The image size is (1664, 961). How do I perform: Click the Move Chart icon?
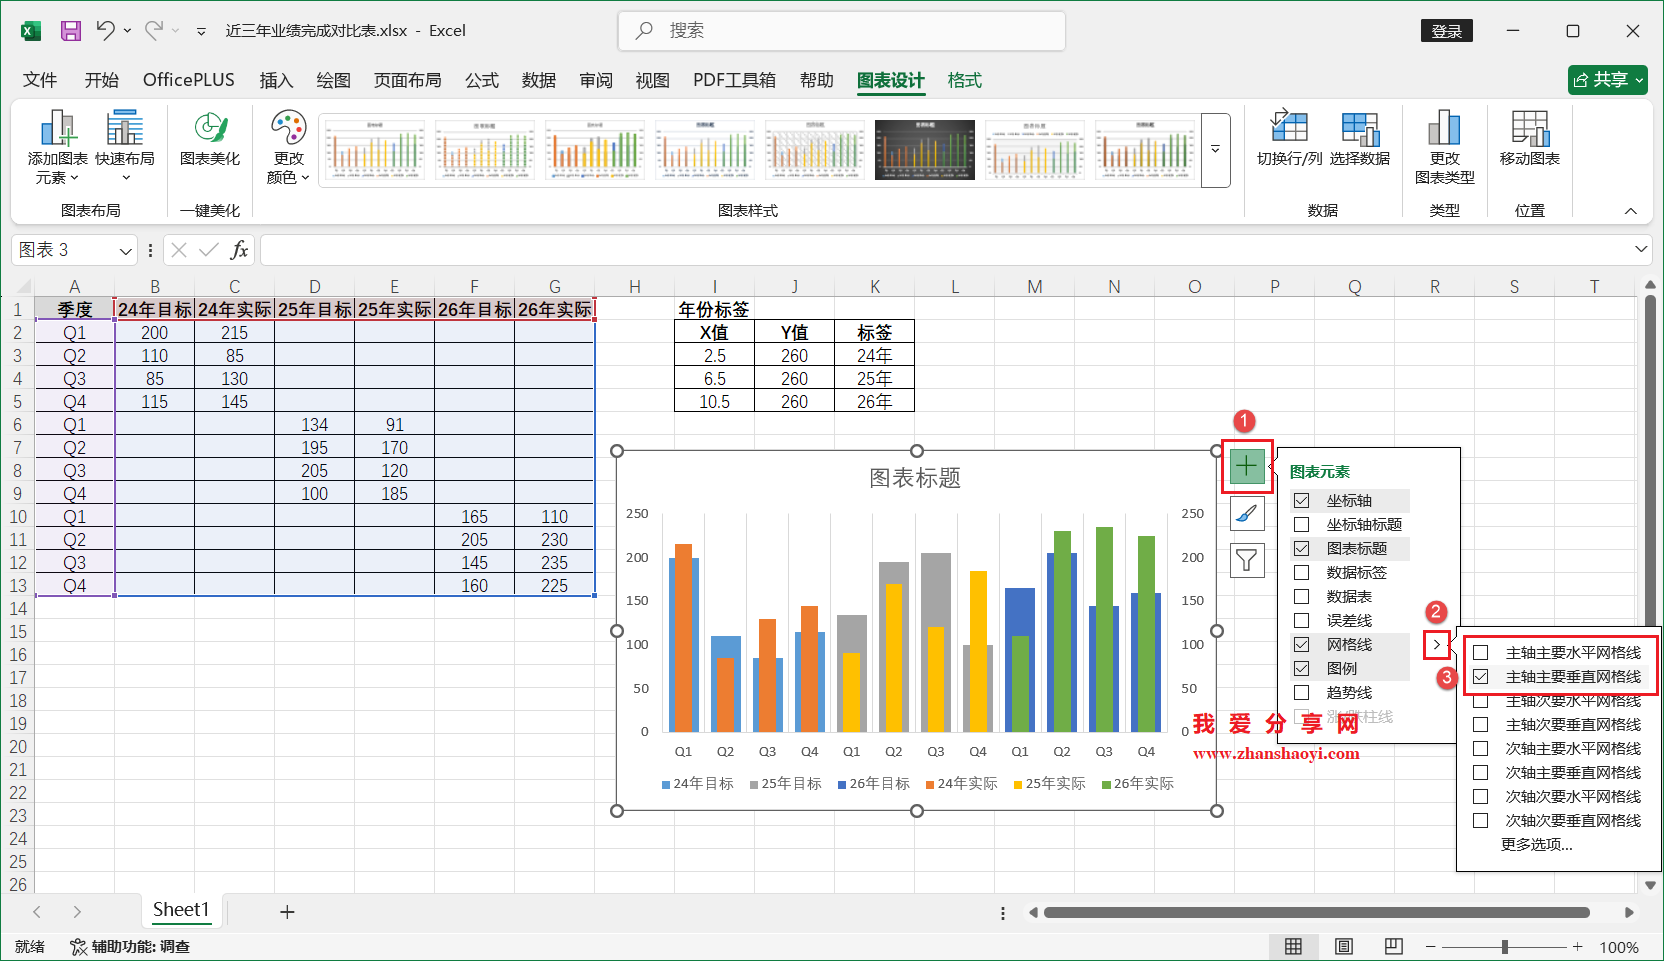(1530, 138)
